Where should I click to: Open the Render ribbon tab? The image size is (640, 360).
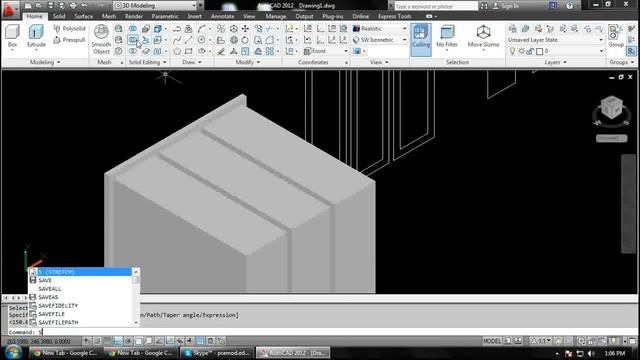133,16
